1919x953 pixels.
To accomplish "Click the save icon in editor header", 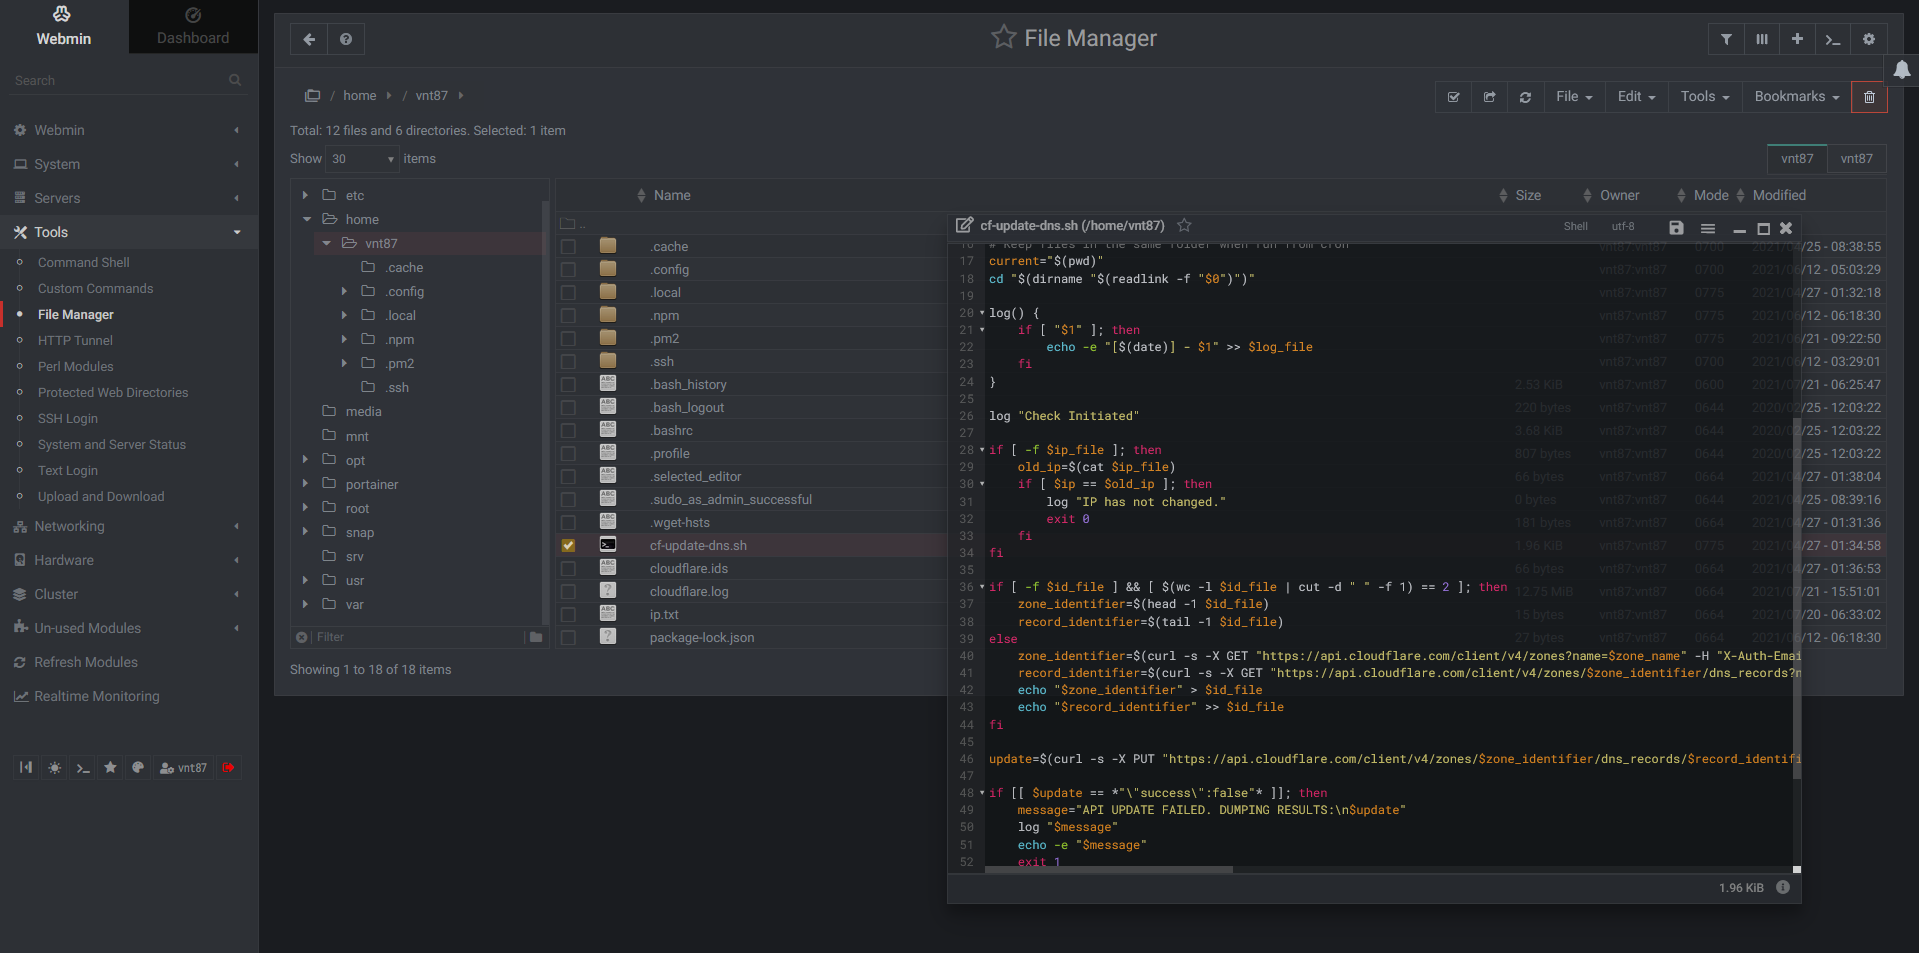I will [1676, 228].
